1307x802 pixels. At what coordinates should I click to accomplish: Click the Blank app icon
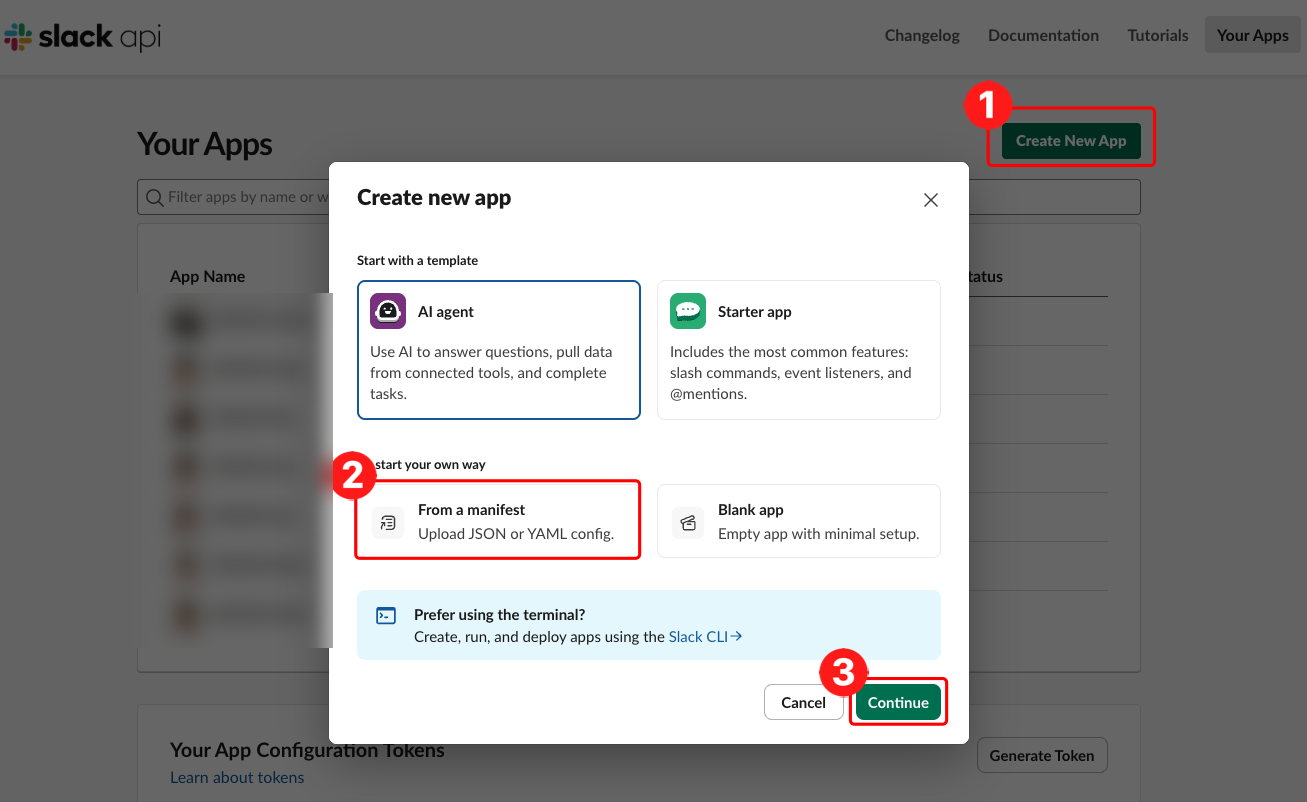click(x=688, y=522)
